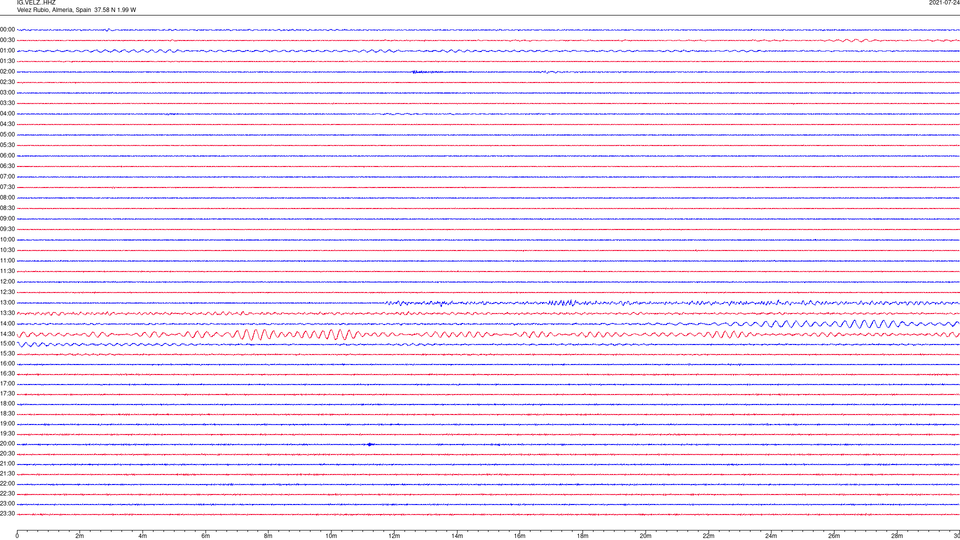
Task: Click the 24m axis tick label
Action: [x=771, y=536]
